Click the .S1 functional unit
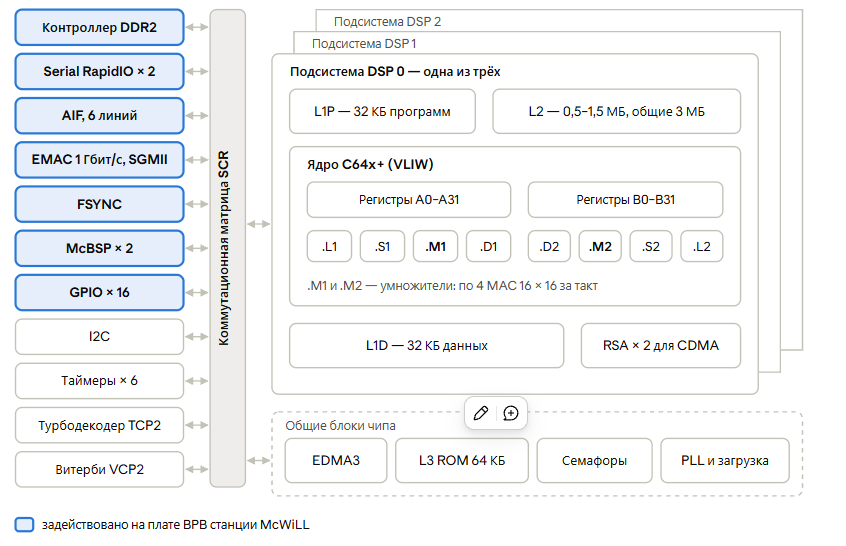 click(x=382, y=247)
